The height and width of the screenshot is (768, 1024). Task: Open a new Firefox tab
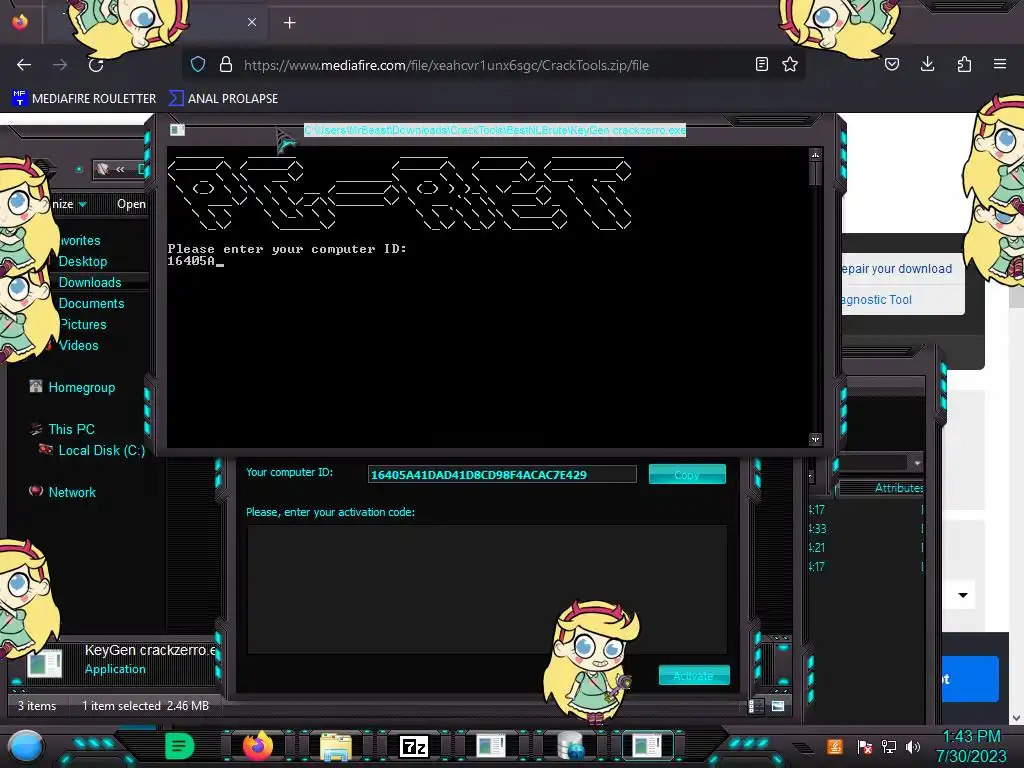(x=289, y=23)
